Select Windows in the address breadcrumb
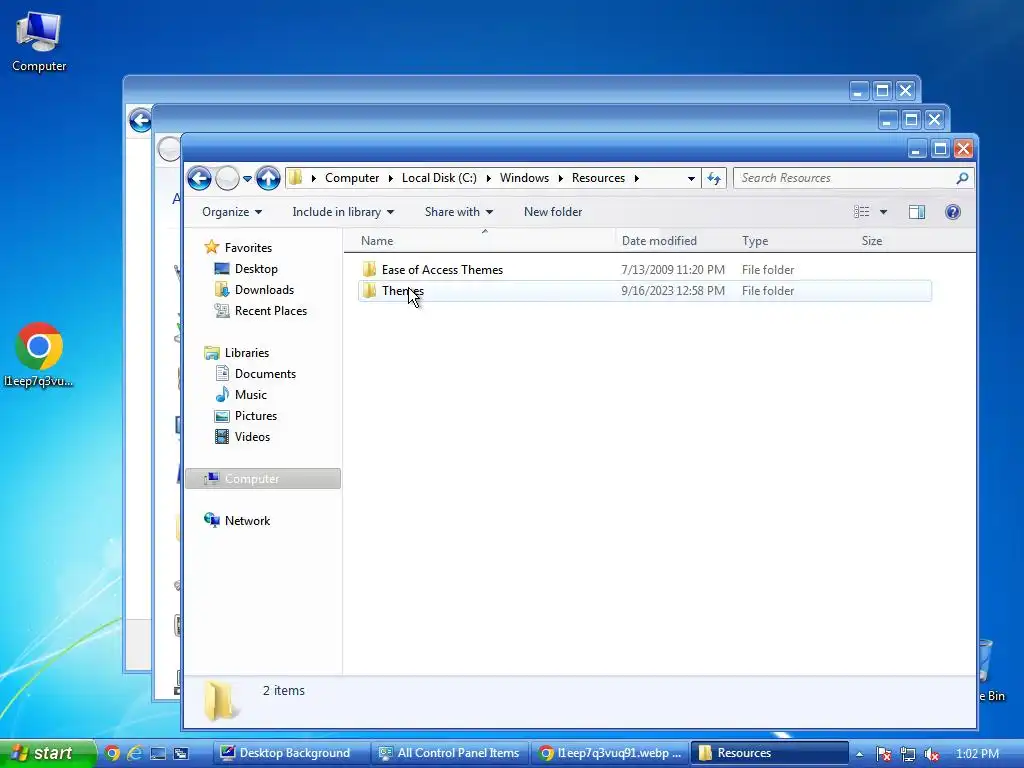The height and width of the screenshot is (768, 1024). (x=524, y=178)
